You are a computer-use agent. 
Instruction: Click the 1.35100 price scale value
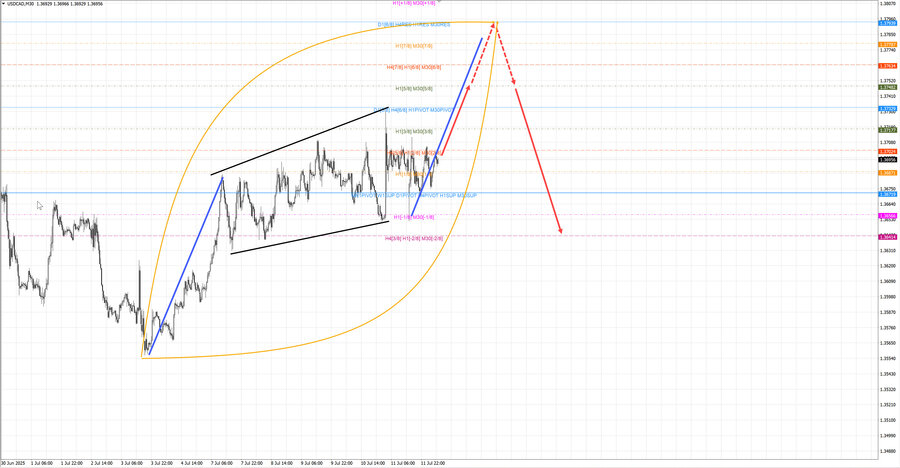889,420
